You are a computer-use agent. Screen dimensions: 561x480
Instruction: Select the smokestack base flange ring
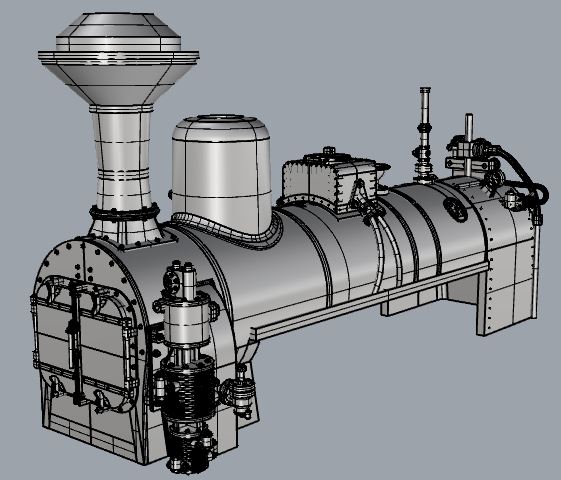coord(125,212)
